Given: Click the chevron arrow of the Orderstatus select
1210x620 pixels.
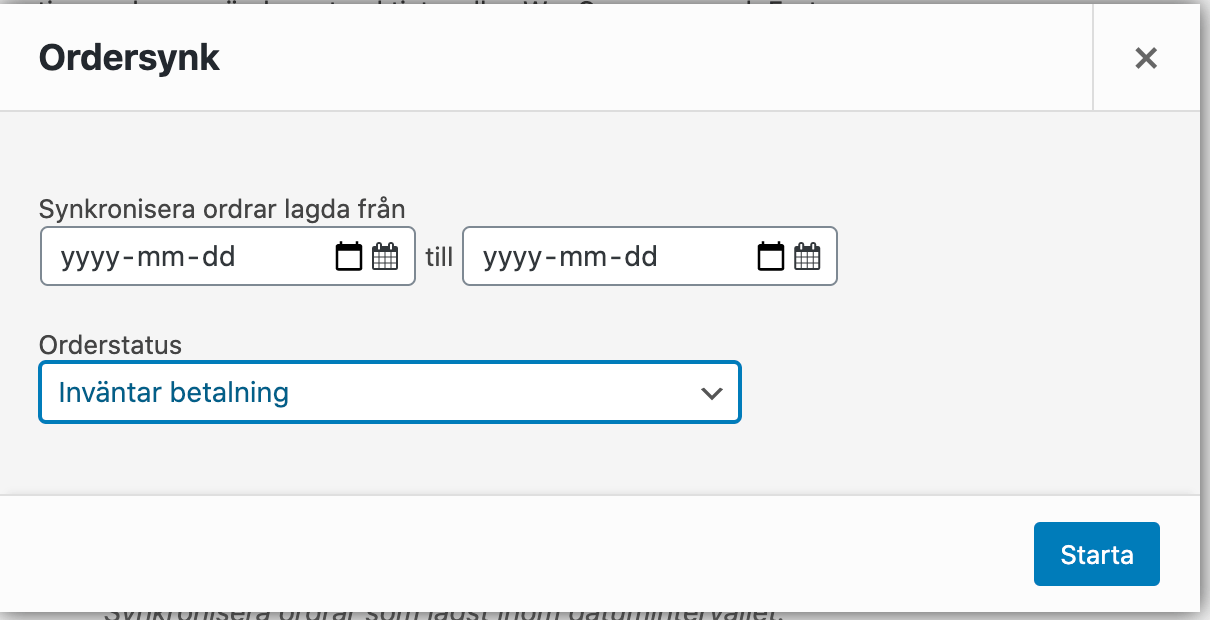Looking at the screenshot, I should pyautogui.click(x=712, y=393).
